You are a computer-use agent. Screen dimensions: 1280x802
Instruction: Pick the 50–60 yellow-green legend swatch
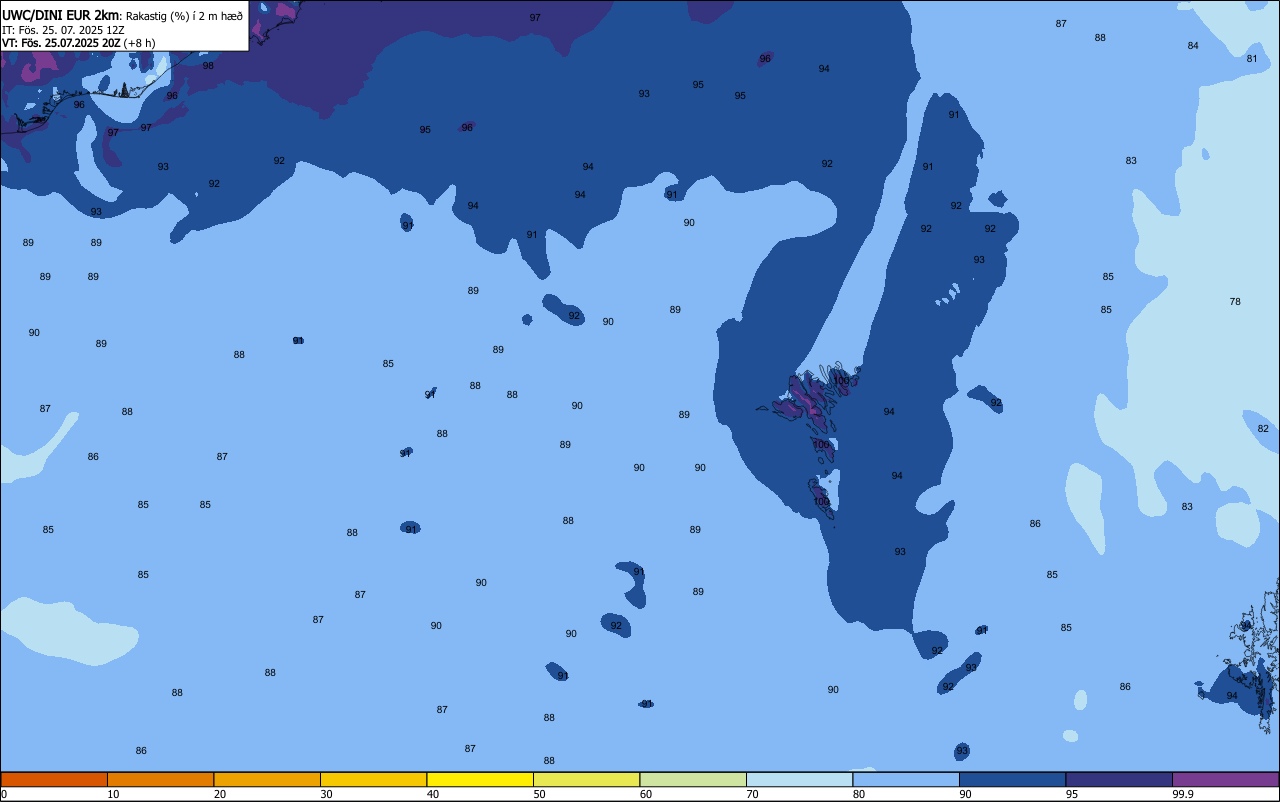coord(586,779)
